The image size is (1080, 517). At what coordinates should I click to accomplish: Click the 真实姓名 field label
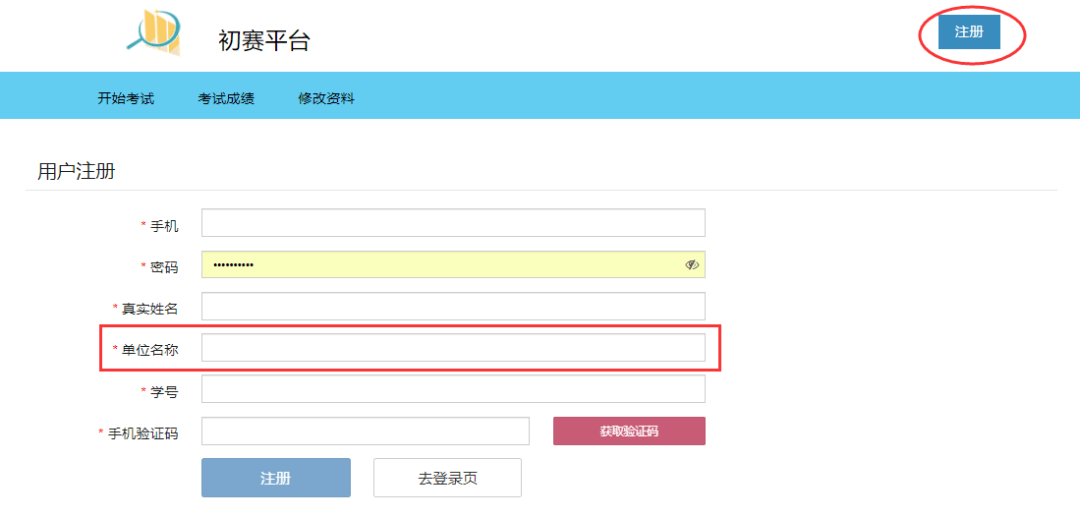(x=150, y=308)
